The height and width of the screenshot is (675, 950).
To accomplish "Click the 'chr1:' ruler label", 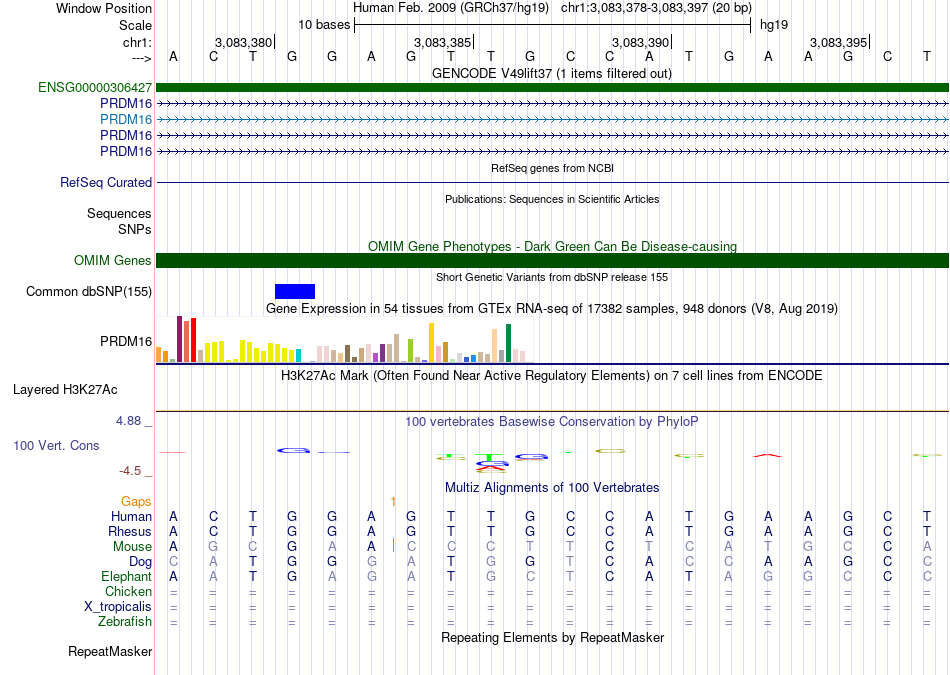I will [137, 42].
